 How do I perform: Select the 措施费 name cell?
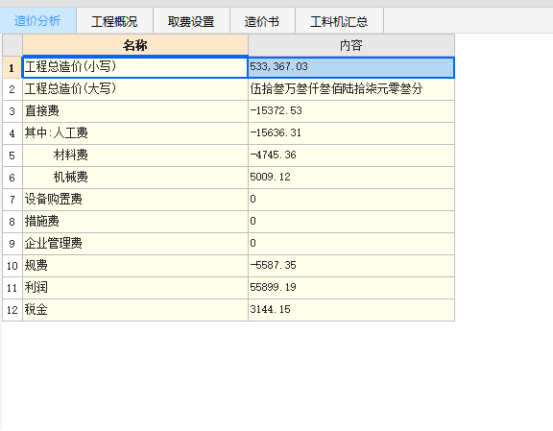point(135,221)
